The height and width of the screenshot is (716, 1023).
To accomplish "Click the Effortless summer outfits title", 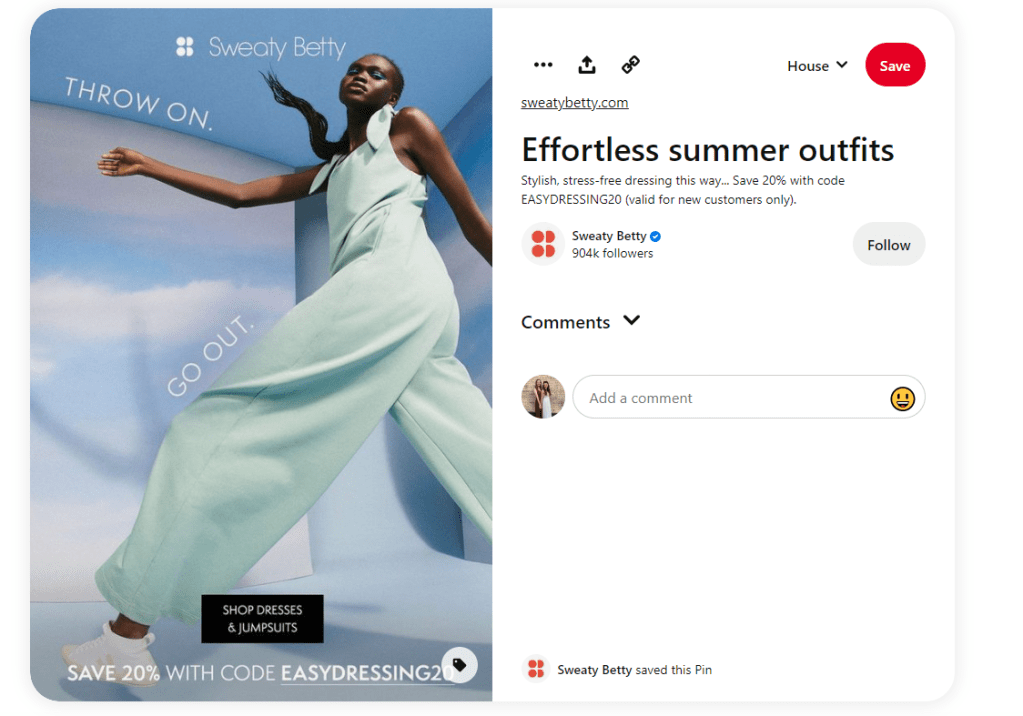I will [x=707, y=149].
